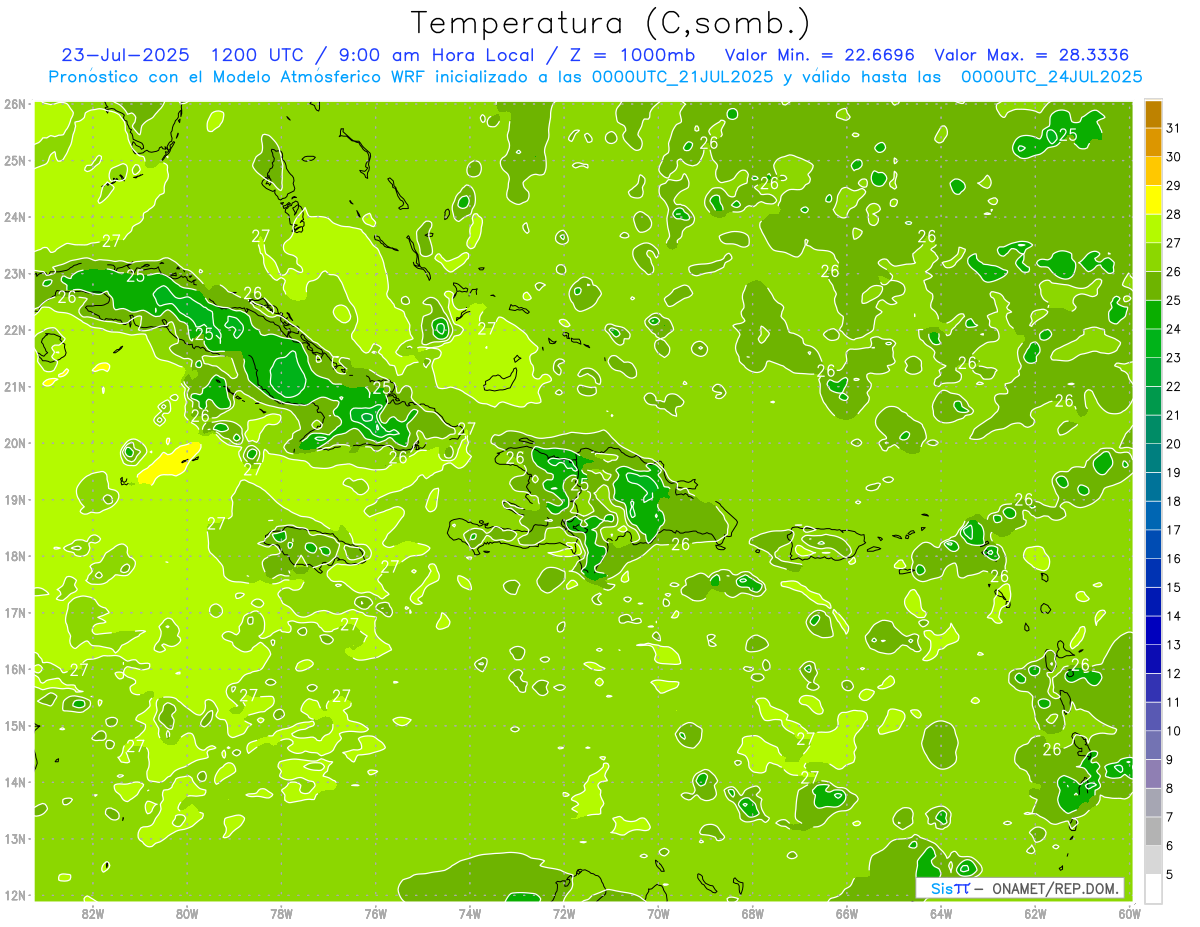The image size is (1200, 927).
Task: Click "0000UTC_21JUL2025" initialization time
Action: pyautogui.click(x=683, y=76)
